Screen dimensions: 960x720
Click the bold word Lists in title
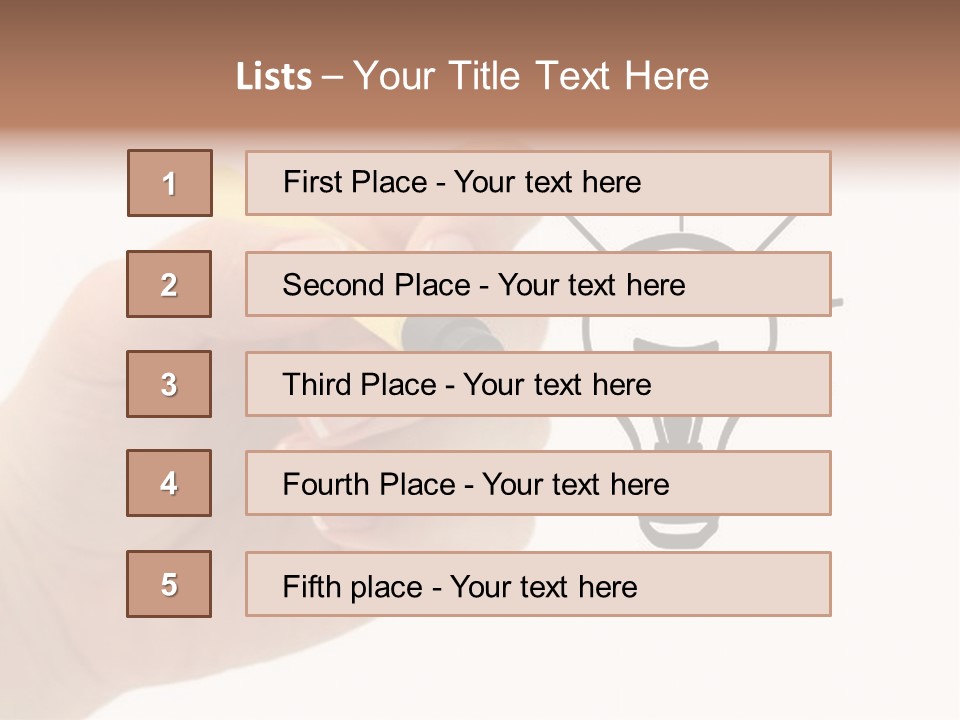coord(274,76)
